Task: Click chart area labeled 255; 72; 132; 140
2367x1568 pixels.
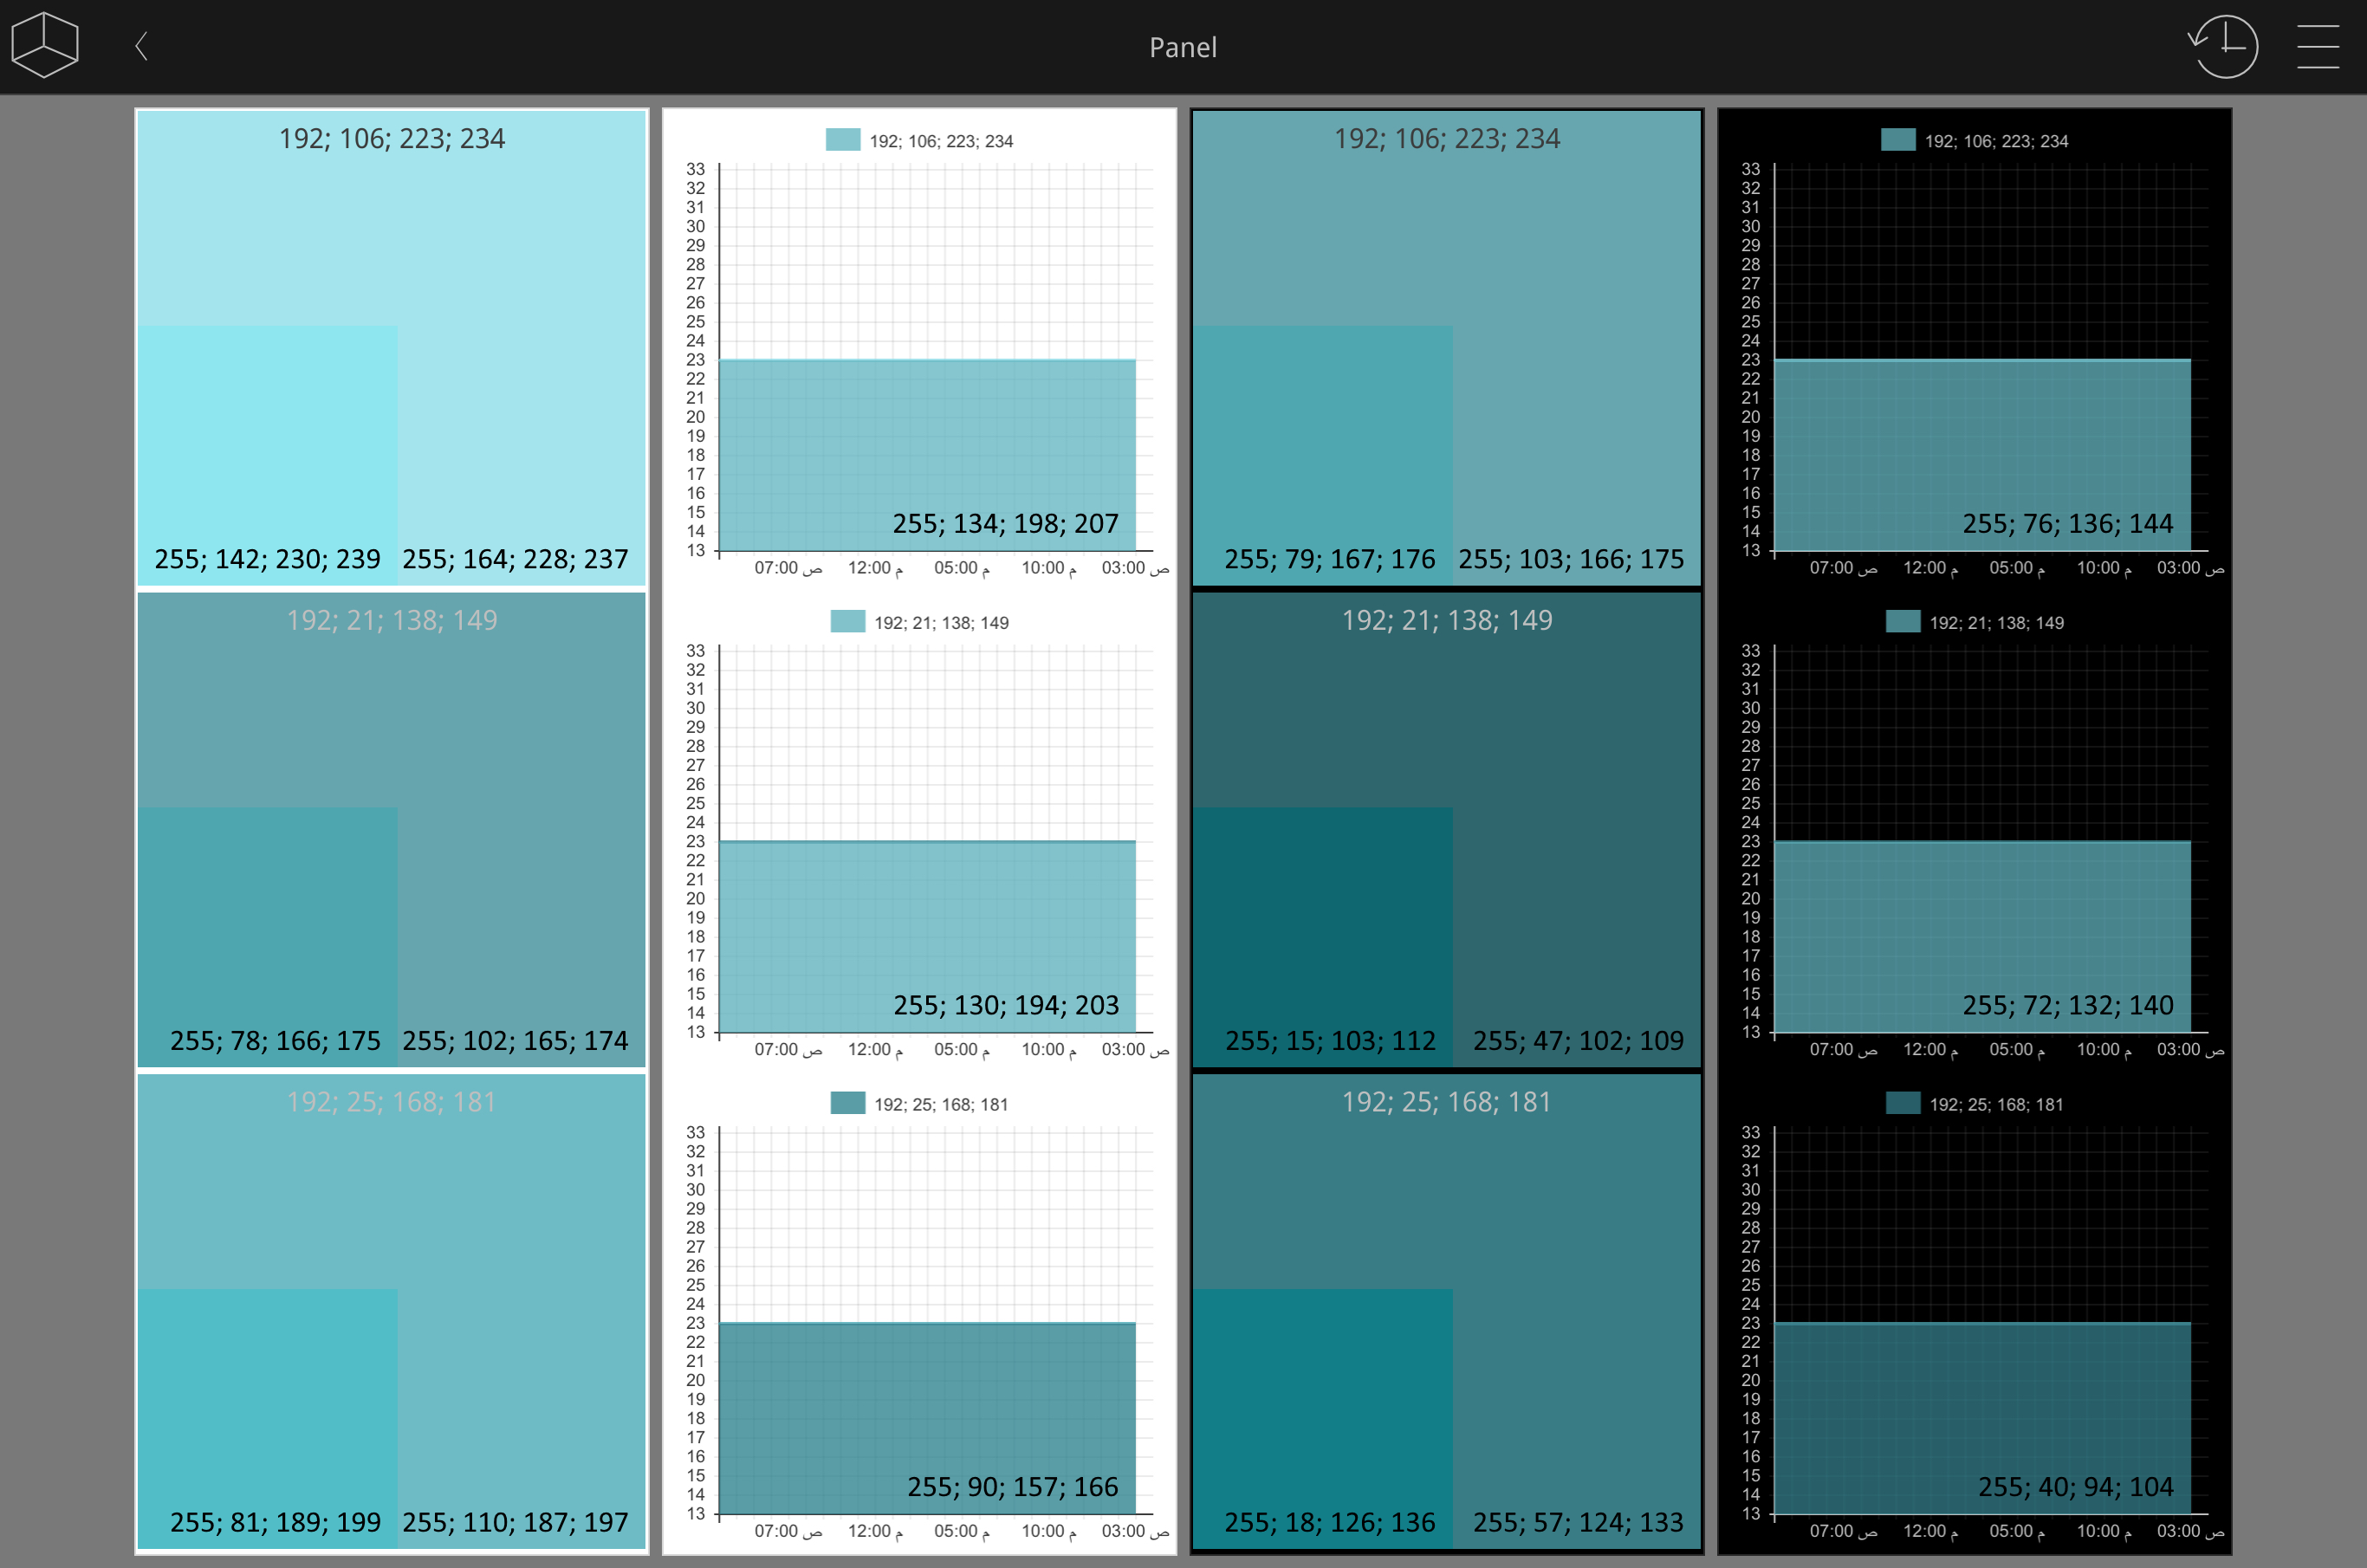Action: click(1982, 936)
